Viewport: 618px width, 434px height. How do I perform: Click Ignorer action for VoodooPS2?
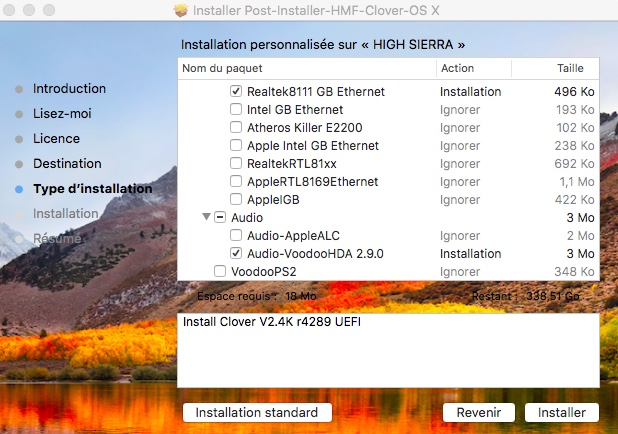tap(460, 272)
